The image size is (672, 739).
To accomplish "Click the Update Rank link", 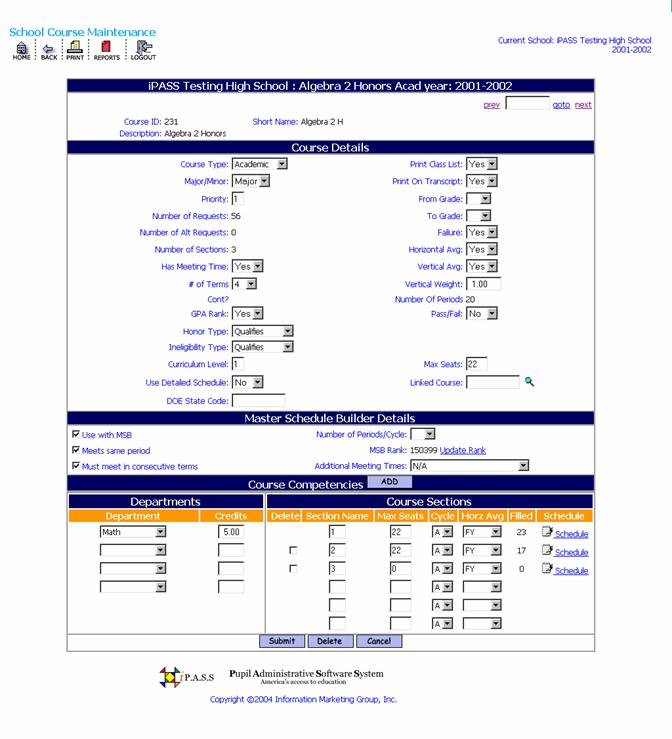I will (x=463, y=450).
